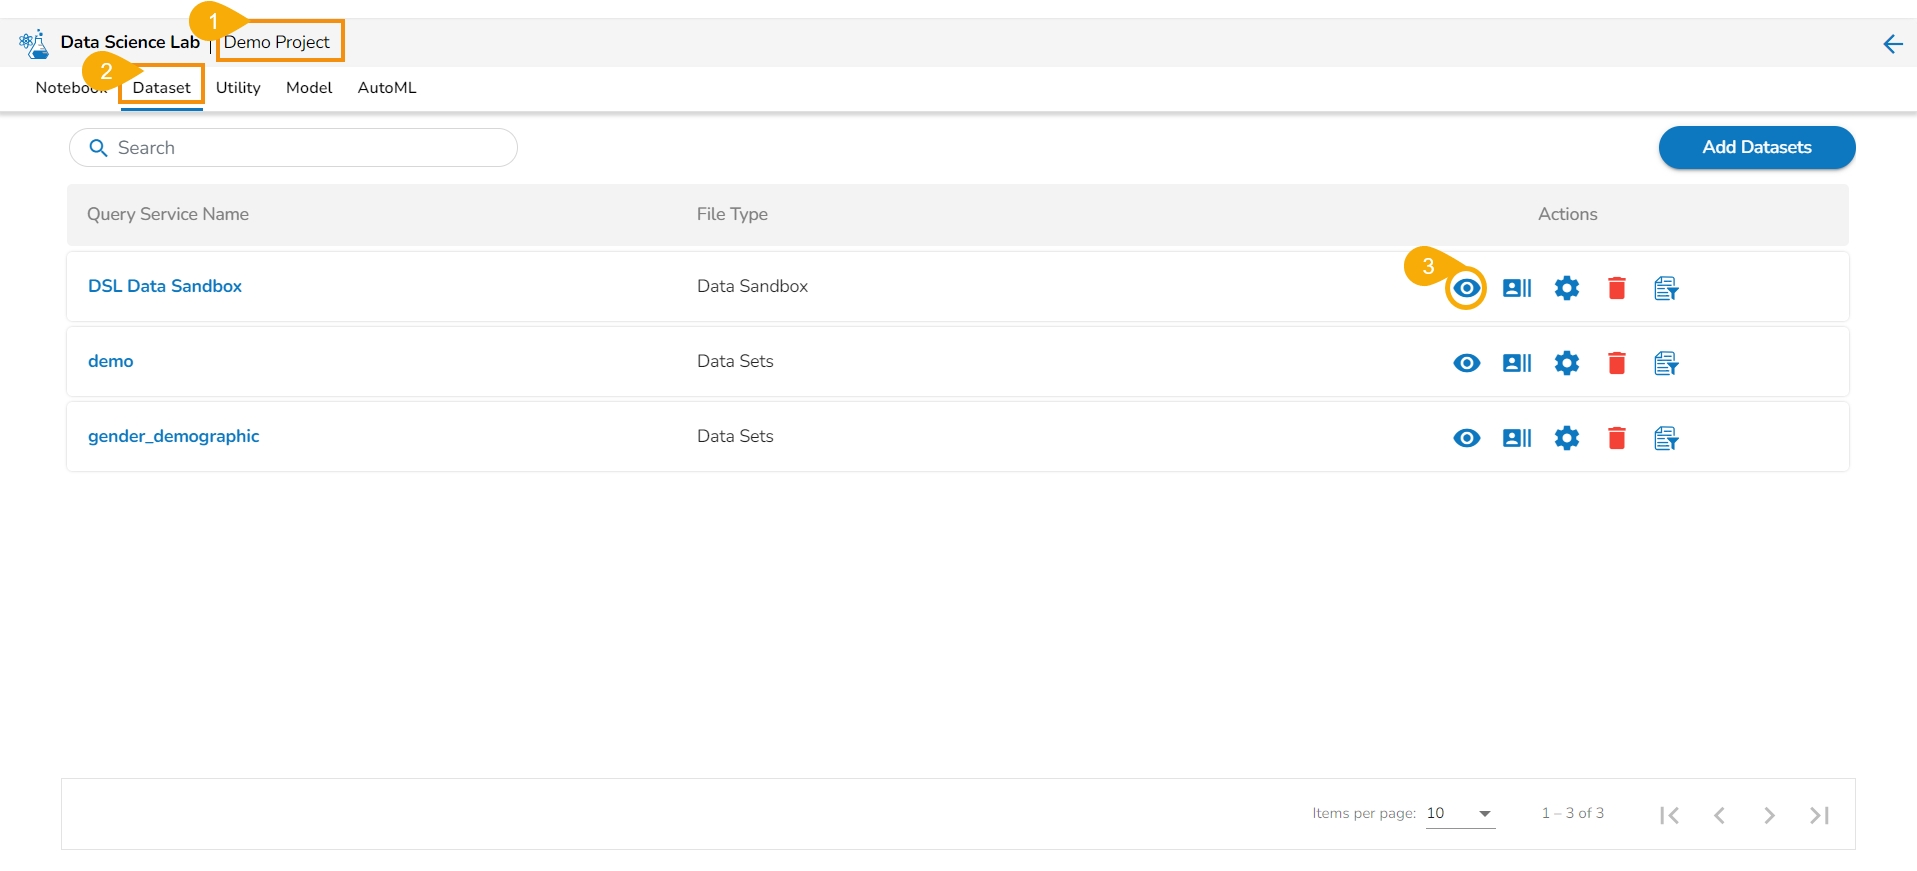
Task: Switch to the Utility tab
Action: tap(238, 88)
